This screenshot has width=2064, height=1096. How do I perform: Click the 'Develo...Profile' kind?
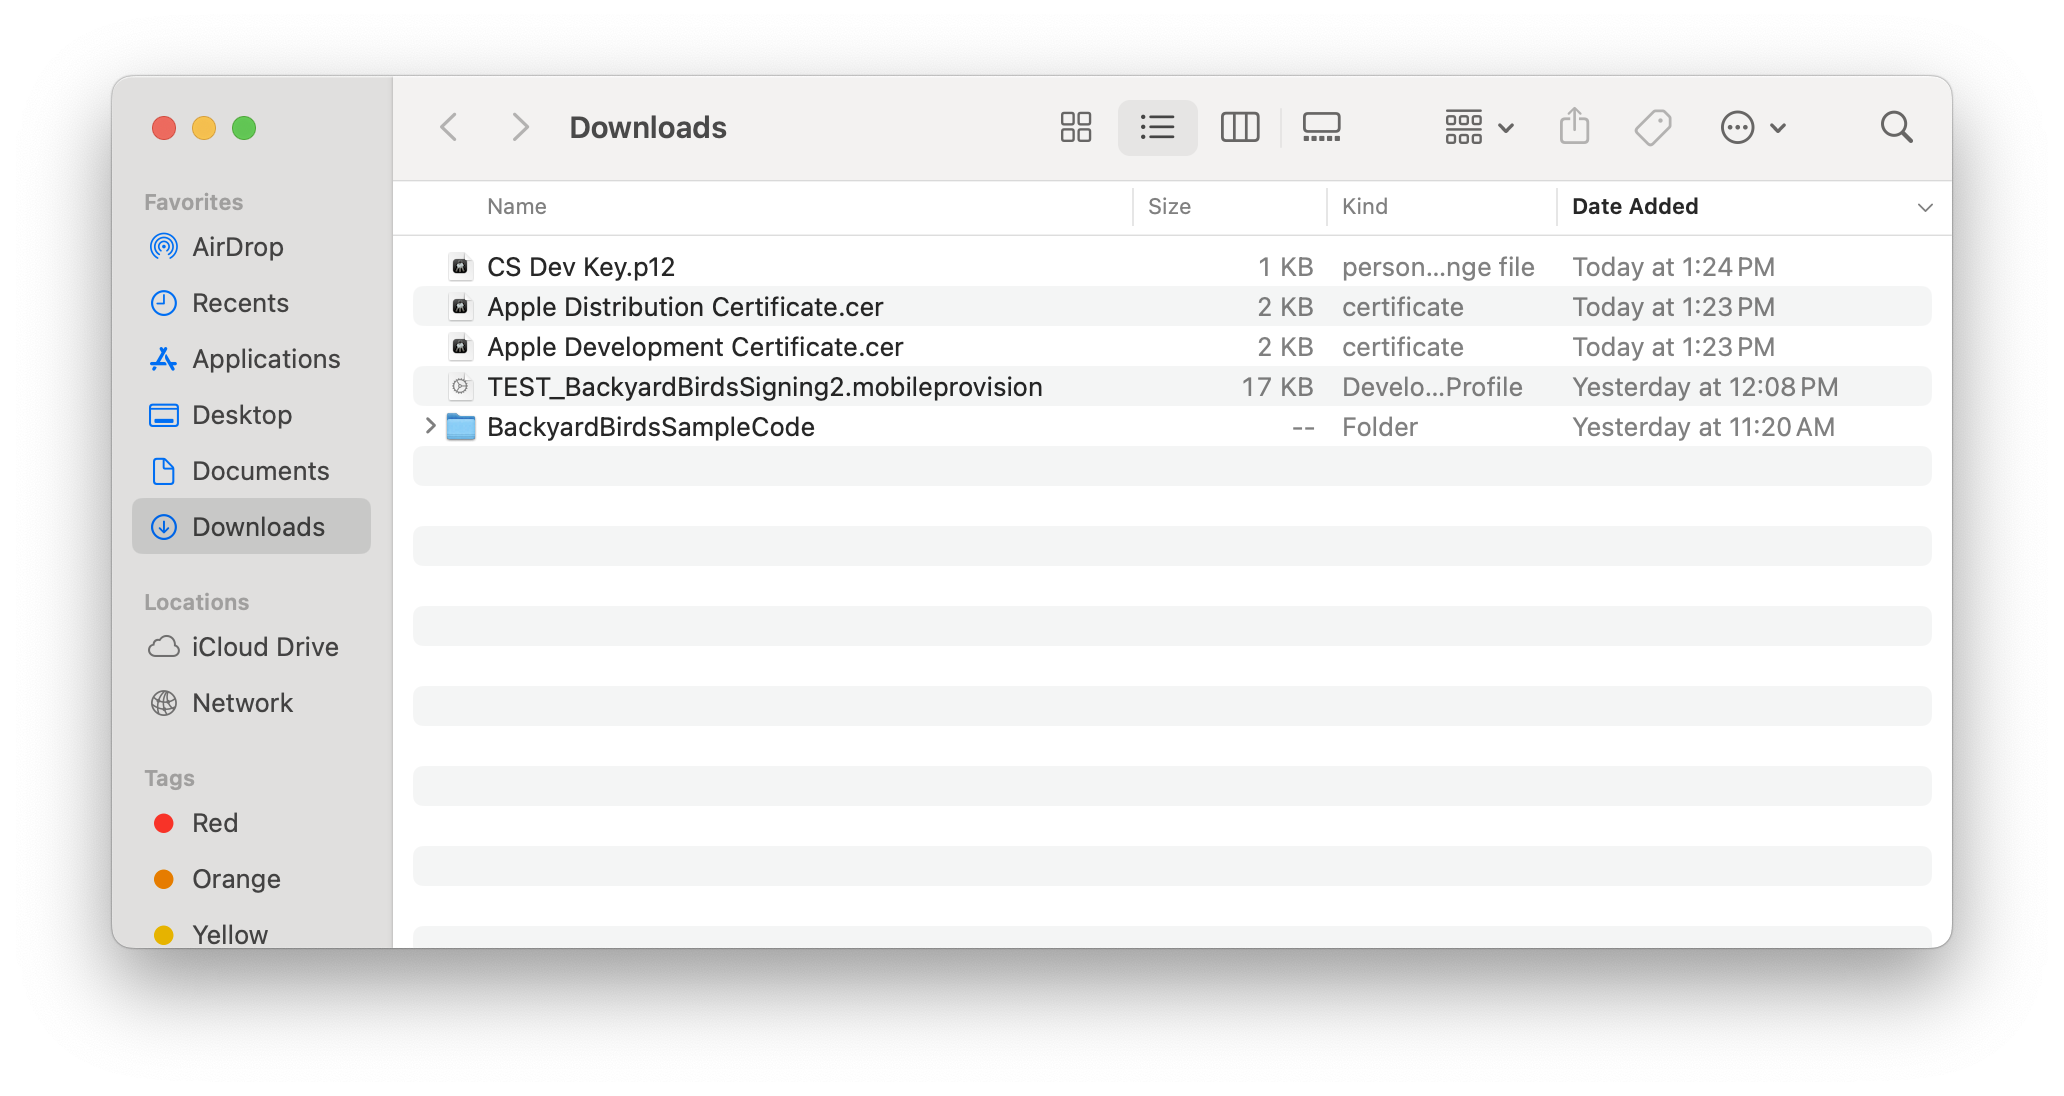[x=1432, y=387]
